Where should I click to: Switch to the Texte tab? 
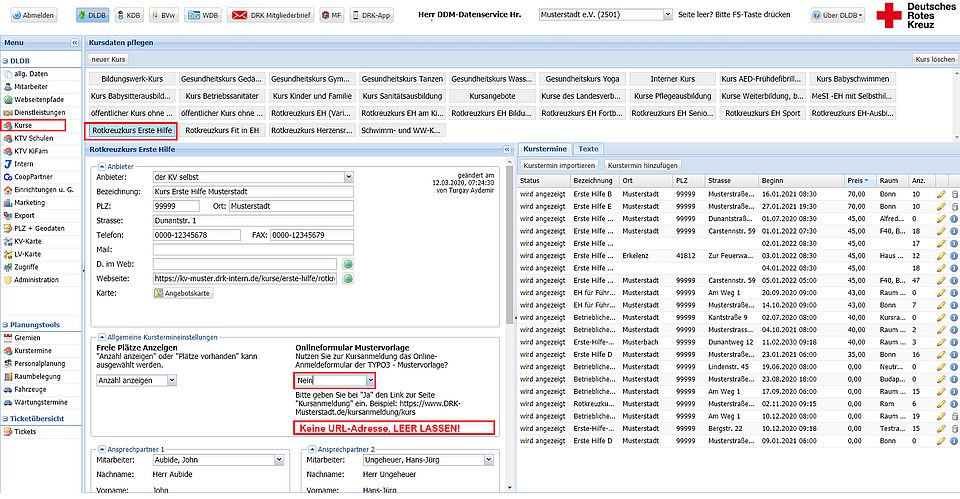(589, 148)
